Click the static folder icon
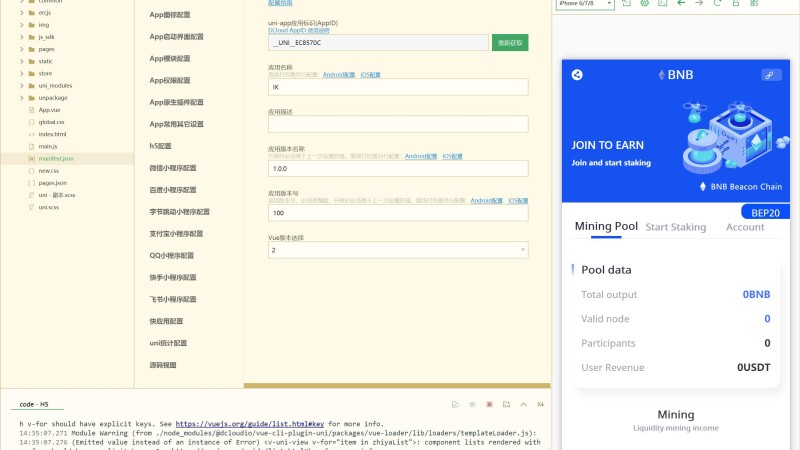800x450 pixels. tap(32, 61)
